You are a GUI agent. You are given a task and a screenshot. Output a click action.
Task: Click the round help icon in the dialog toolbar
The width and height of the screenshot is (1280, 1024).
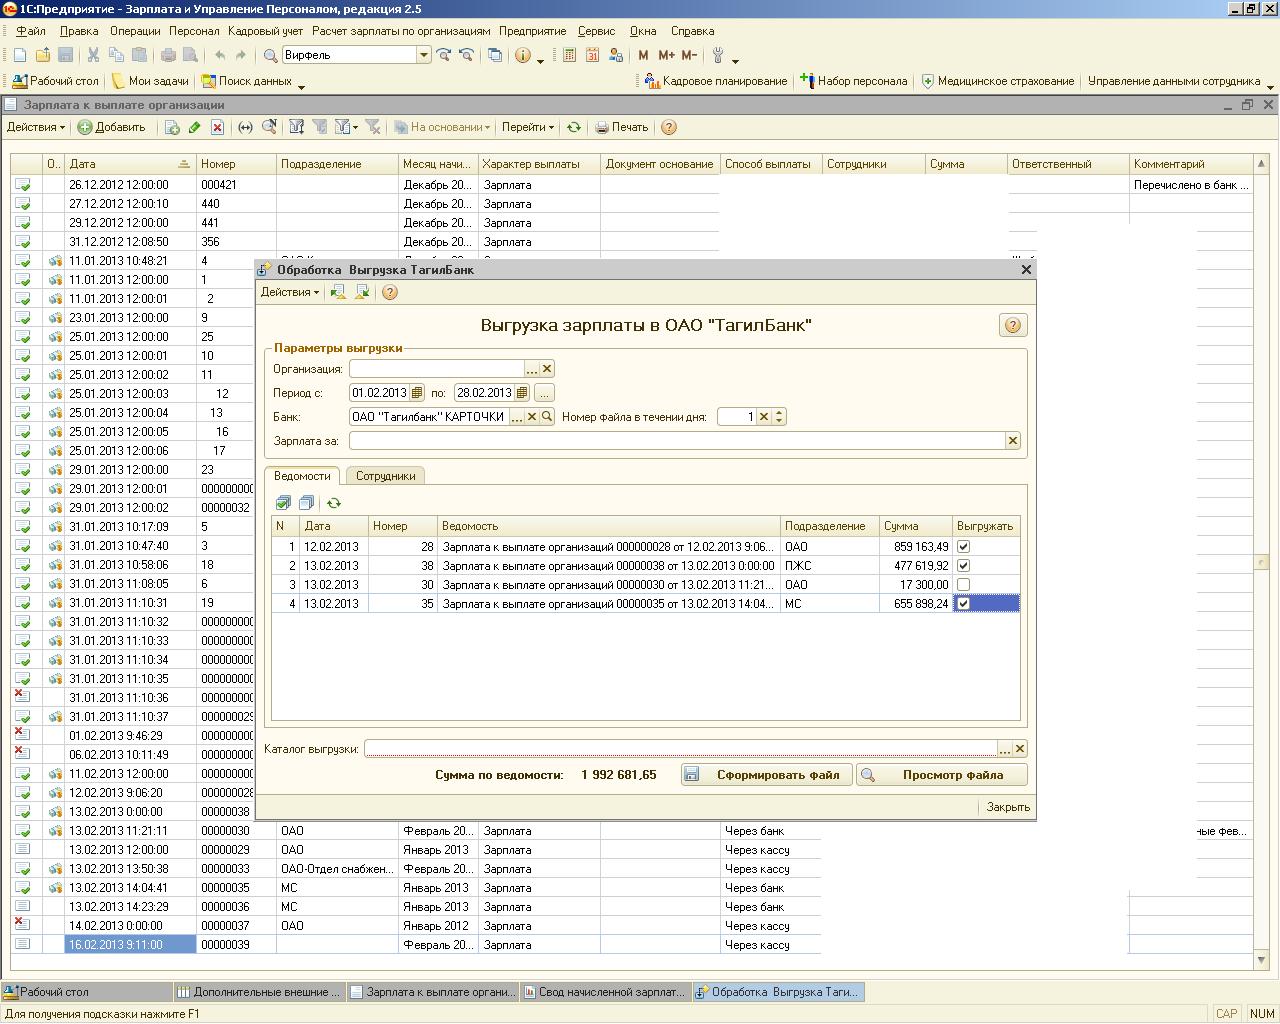(x=390, y=292)
